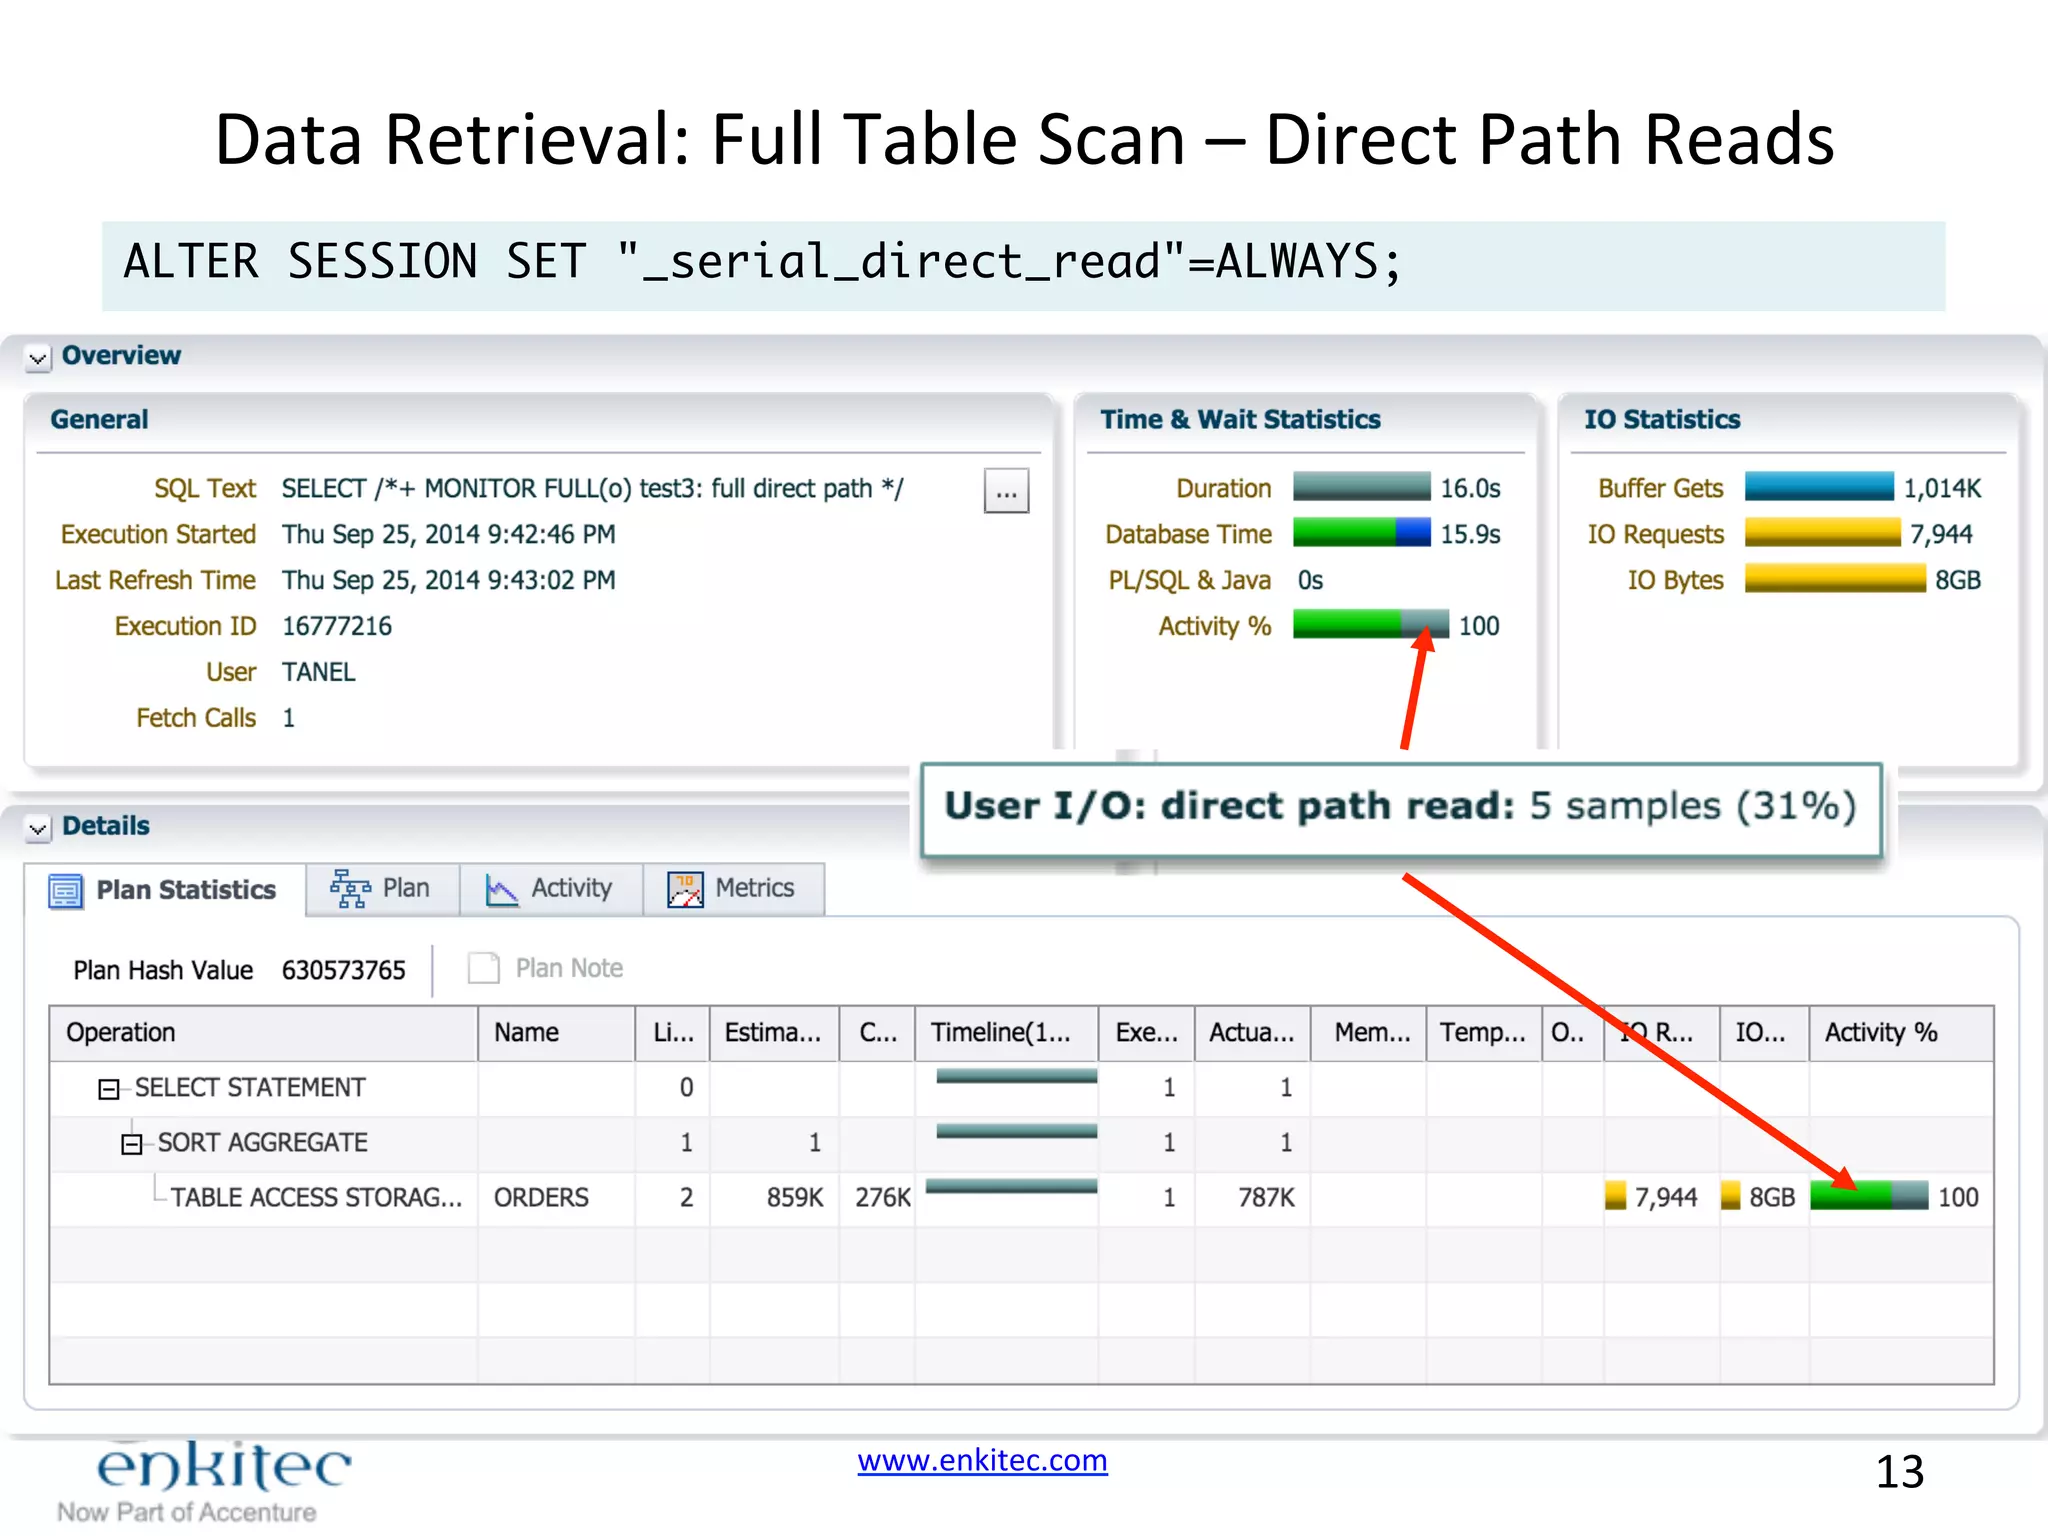
Task: Click the Buffer Gets bar
Action: pyautogui.click(x=1819, y=487)
